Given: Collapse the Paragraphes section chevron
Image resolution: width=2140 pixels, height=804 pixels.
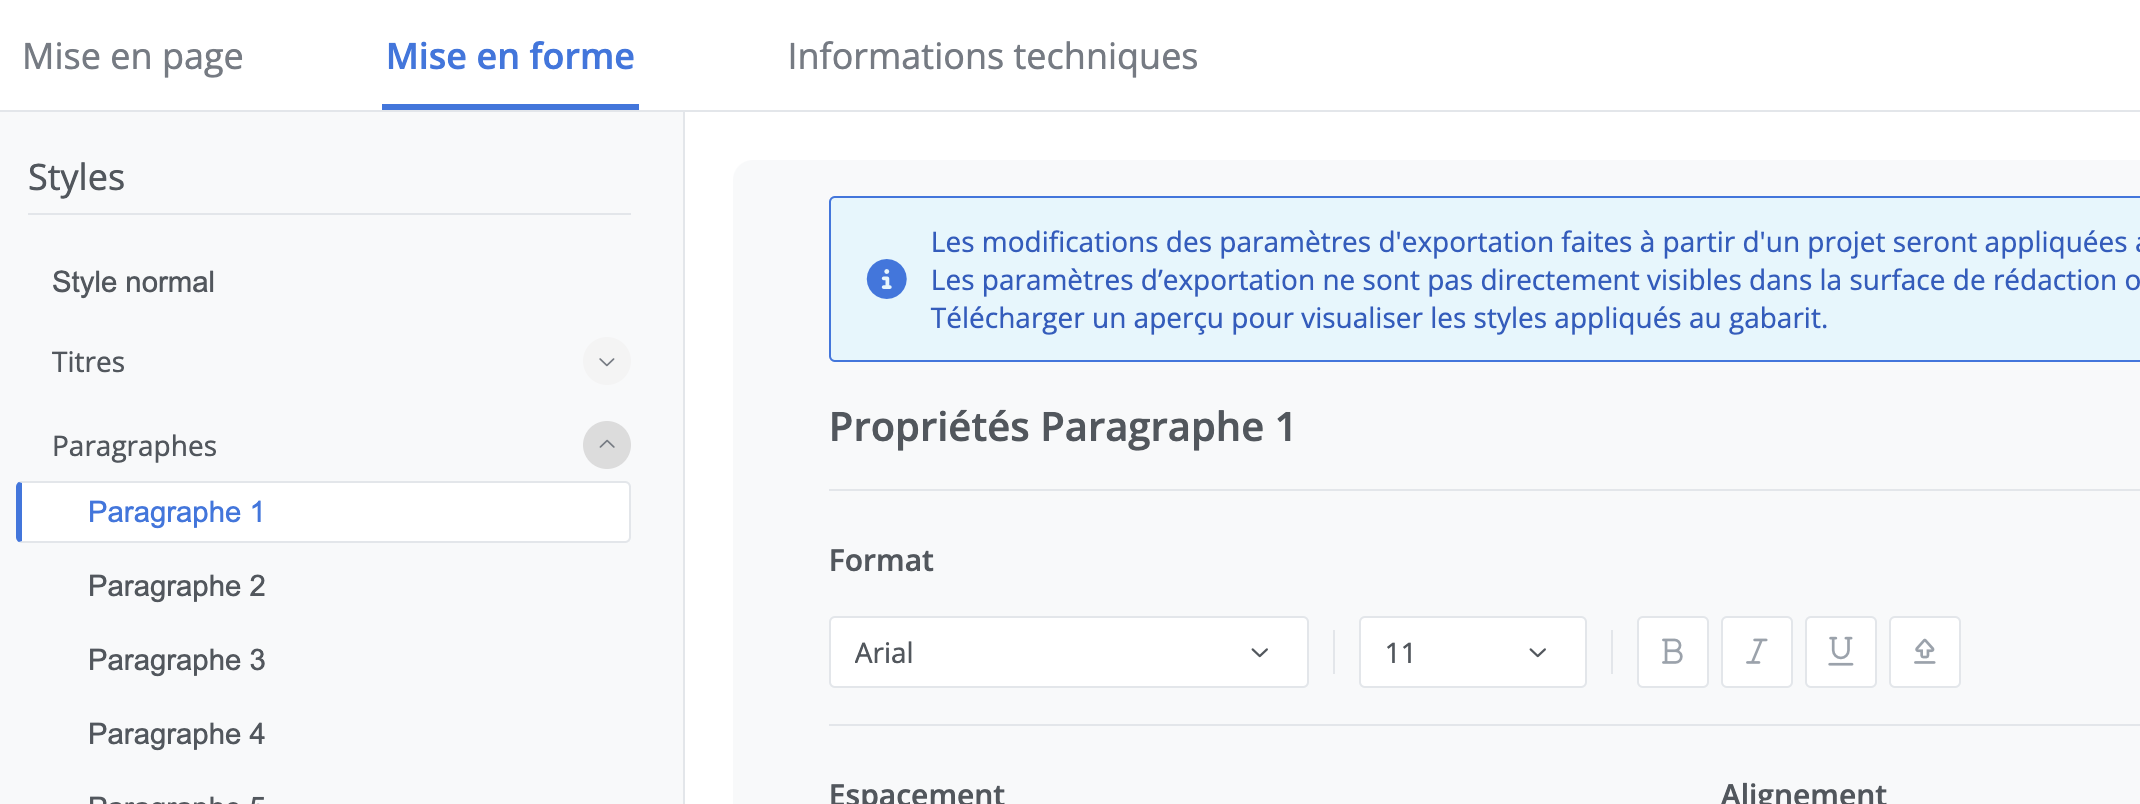Looking at the screenshot, I should 606,445.
